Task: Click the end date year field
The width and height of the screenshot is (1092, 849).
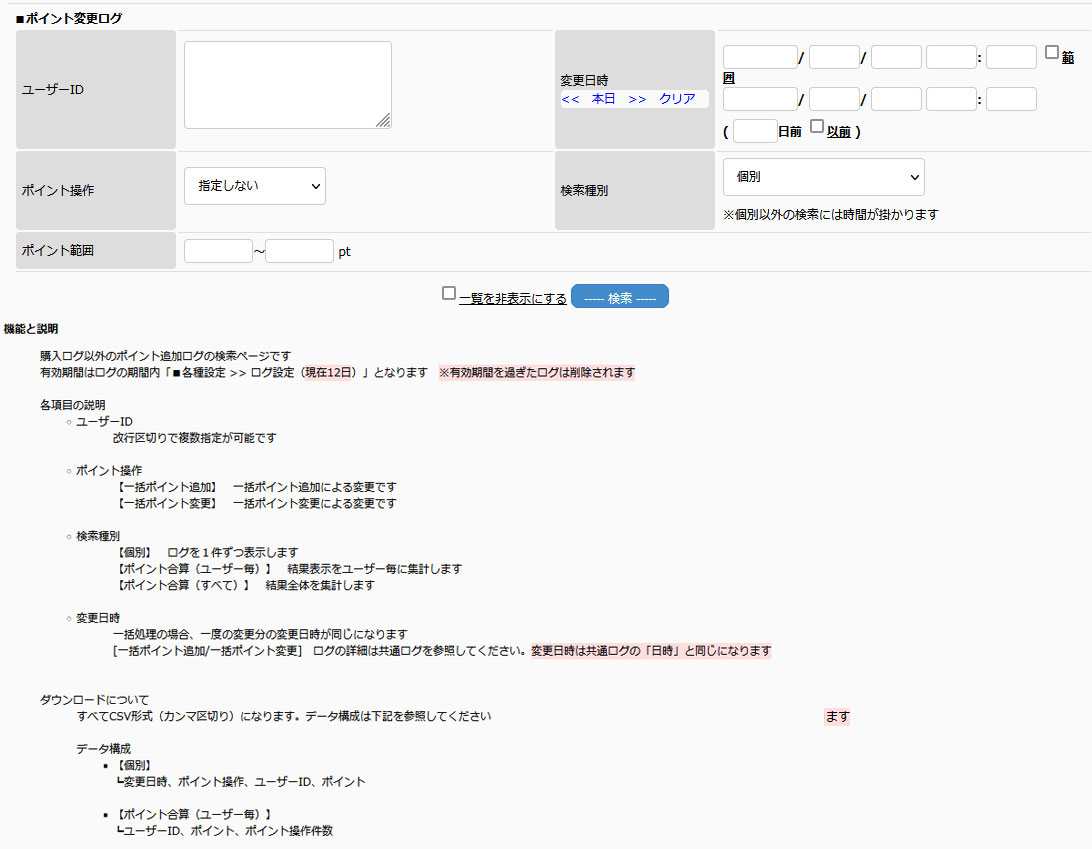Action: coord(760,99)
